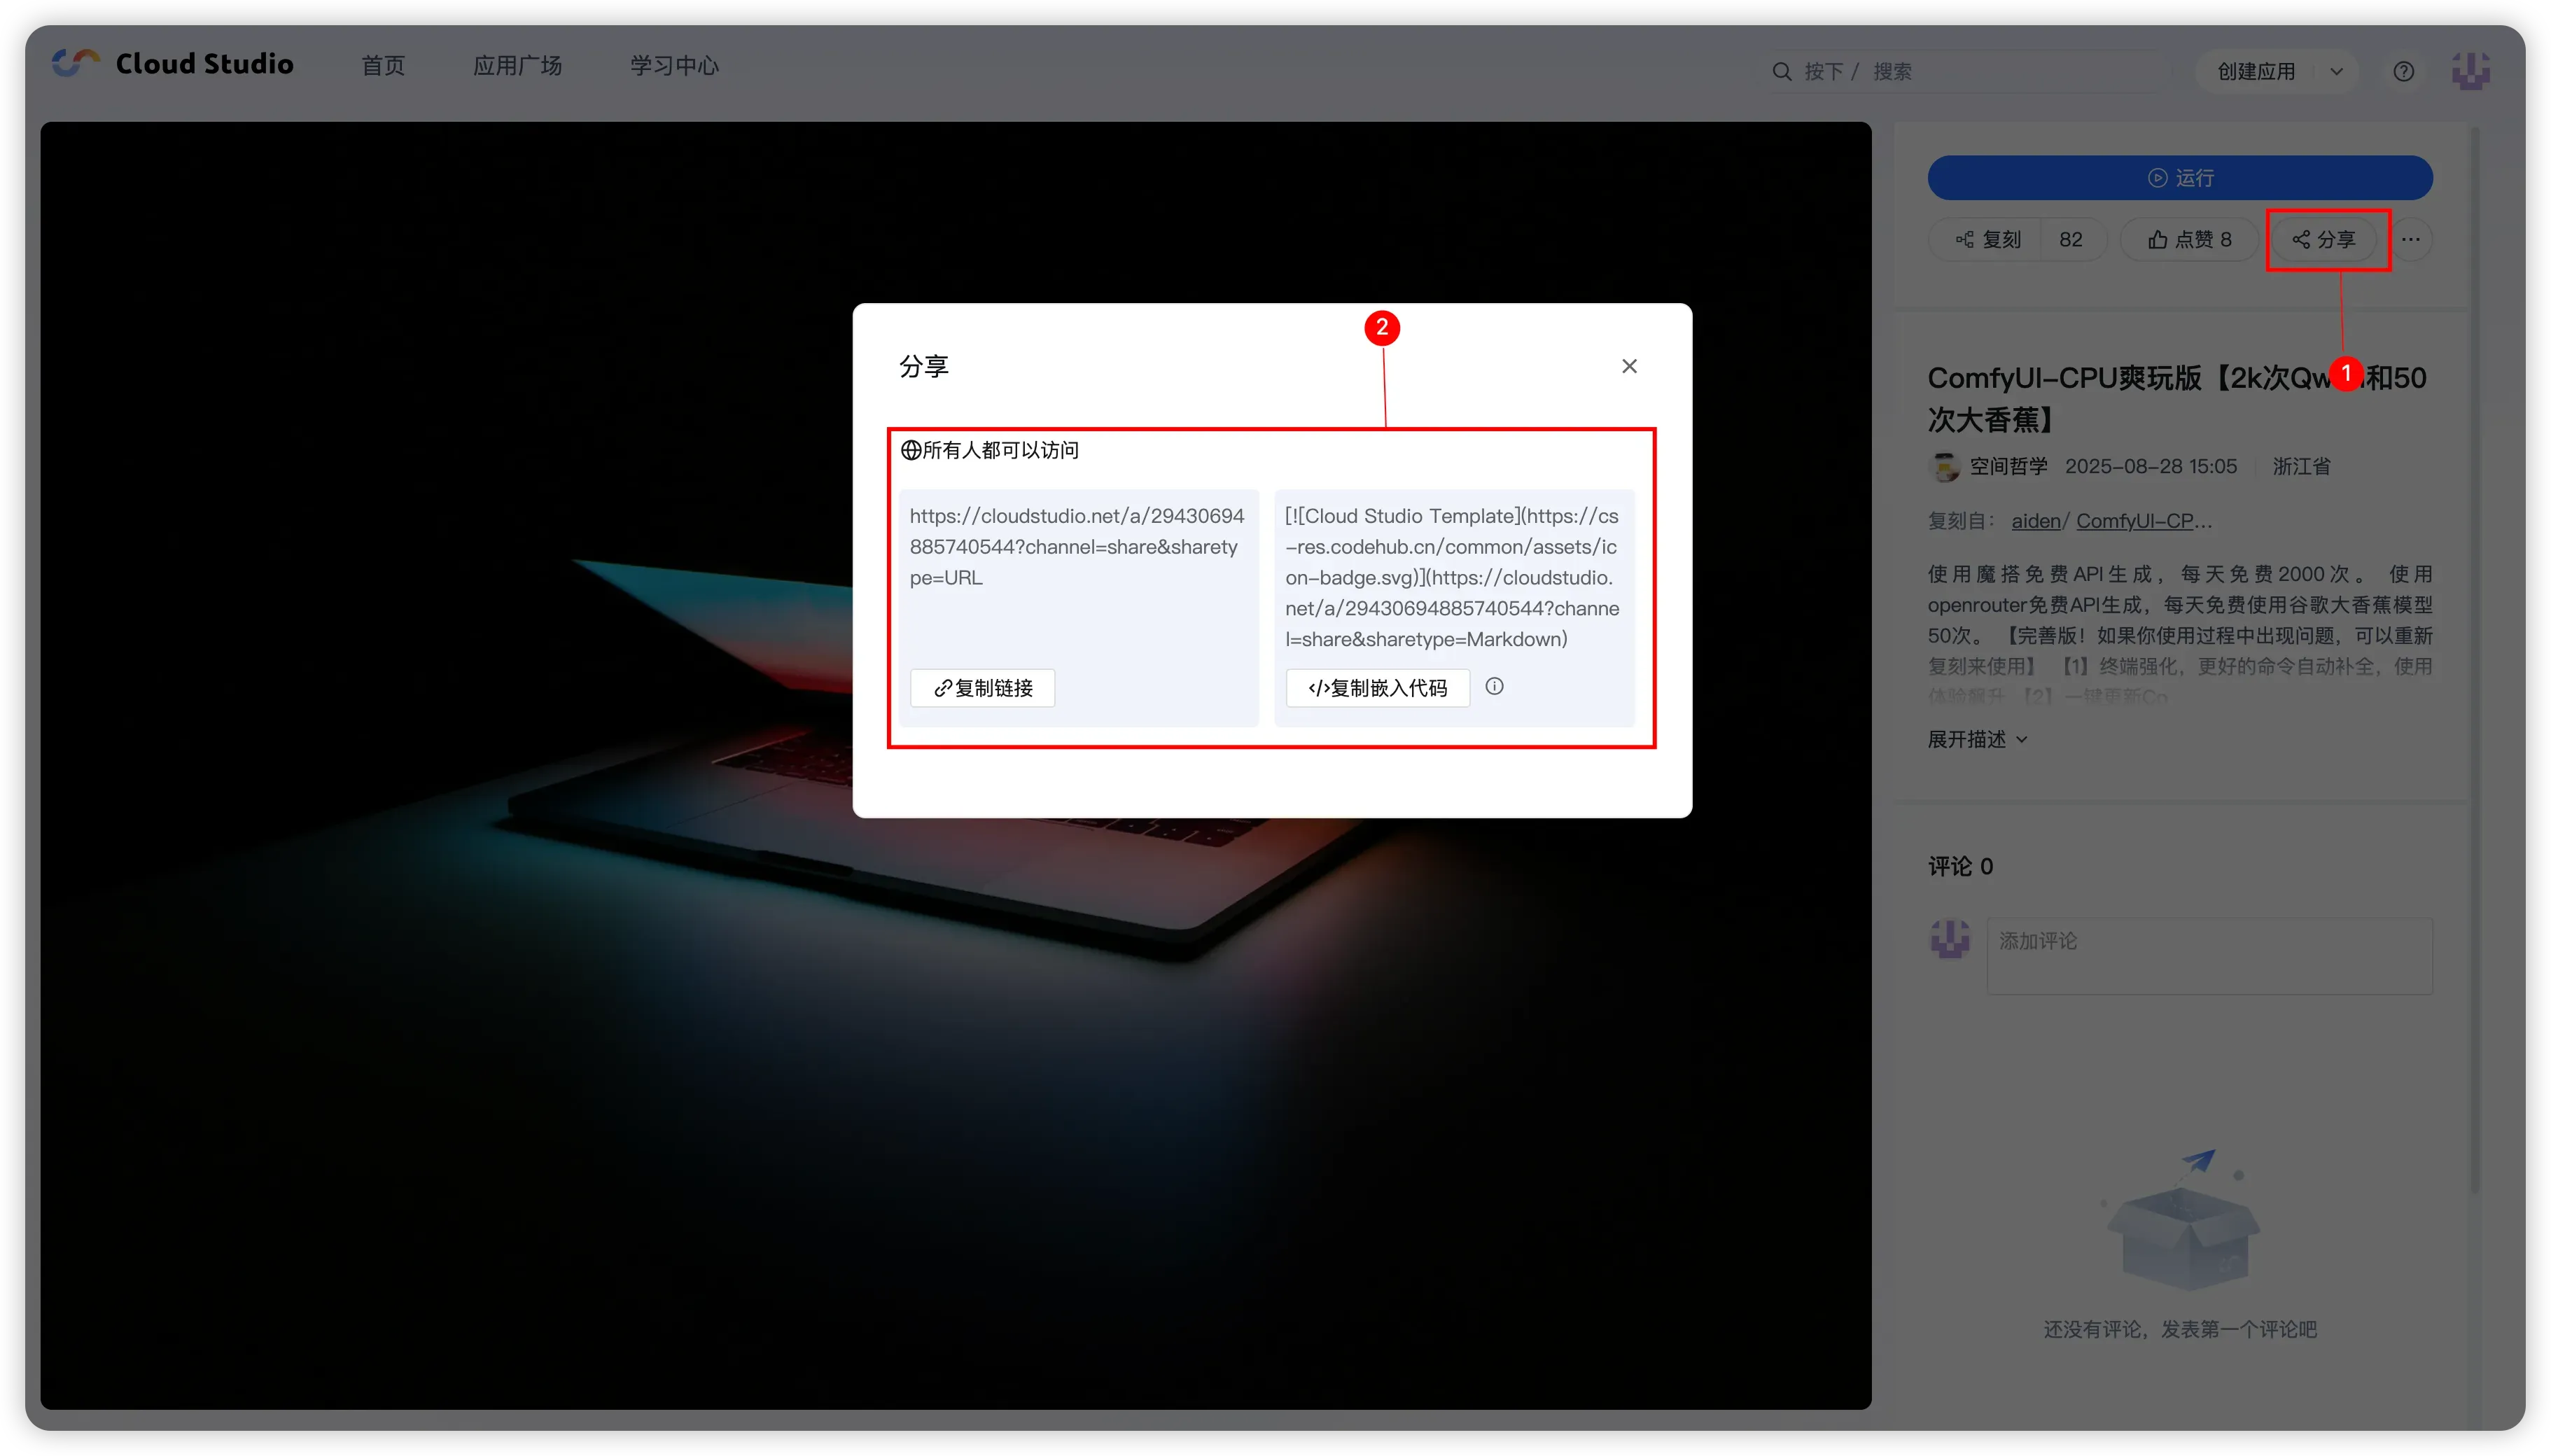
Task: Click the three-dots more options button
Action: [2411, 239]
